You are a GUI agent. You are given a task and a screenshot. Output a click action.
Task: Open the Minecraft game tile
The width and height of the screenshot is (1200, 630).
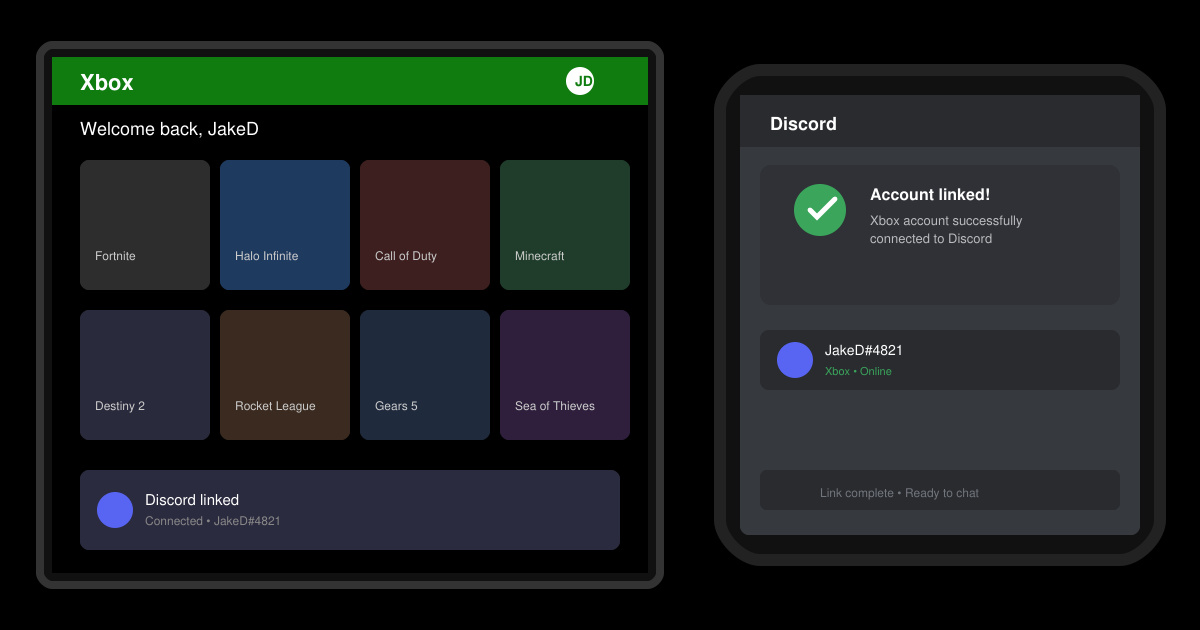point(565,225)
